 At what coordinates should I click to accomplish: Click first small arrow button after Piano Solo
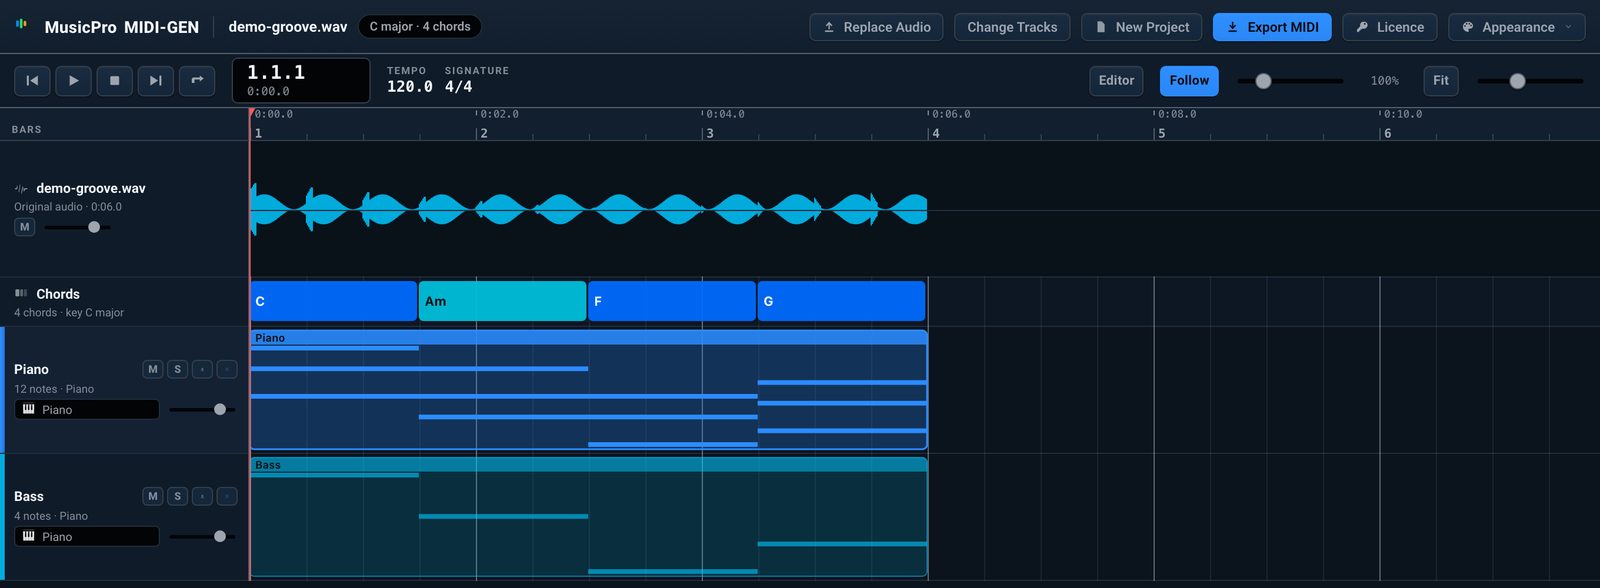click(x=202, y=369)
